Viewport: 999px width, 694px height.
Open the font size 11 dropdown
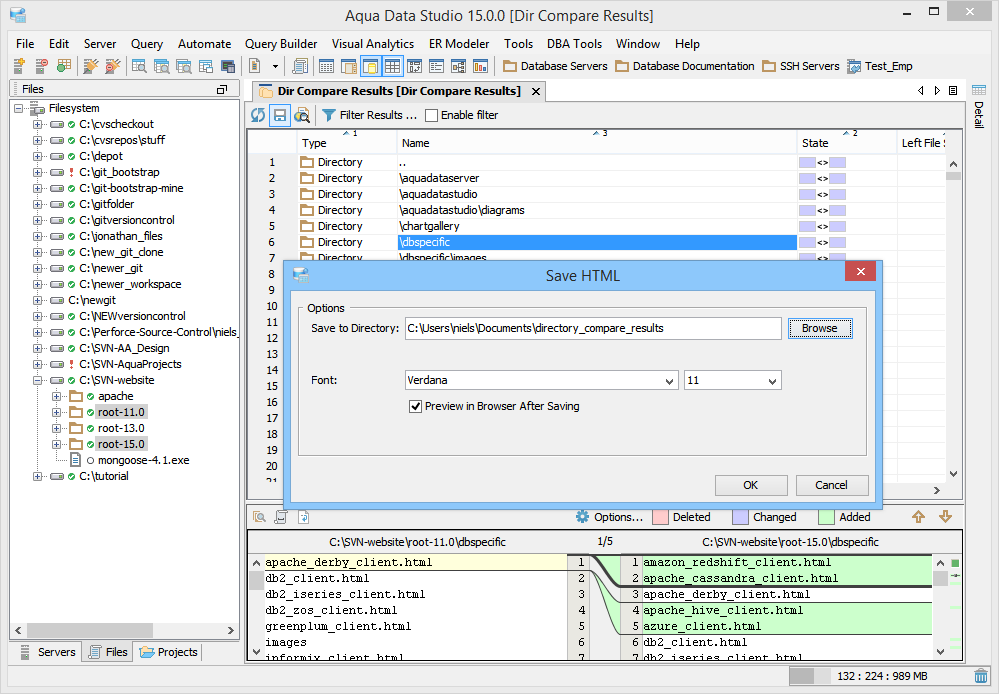(771, 381)
